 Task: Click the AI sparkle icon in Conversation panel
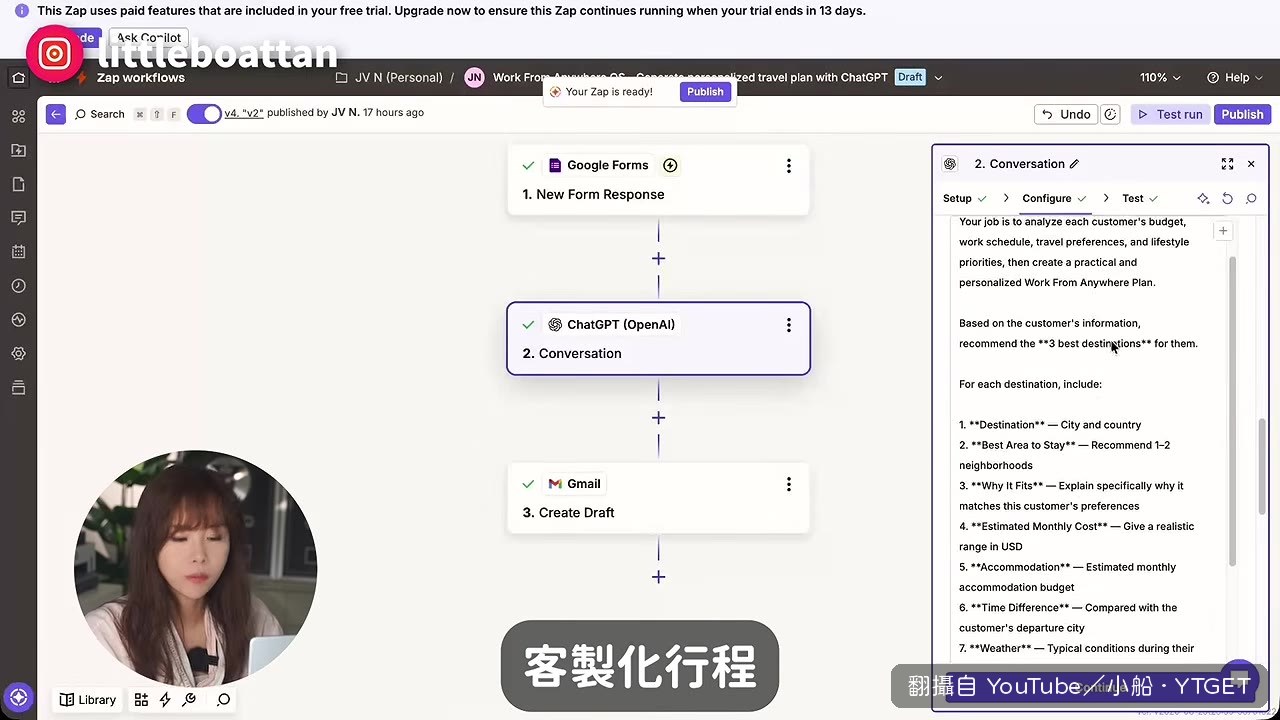coord(1203,198)
